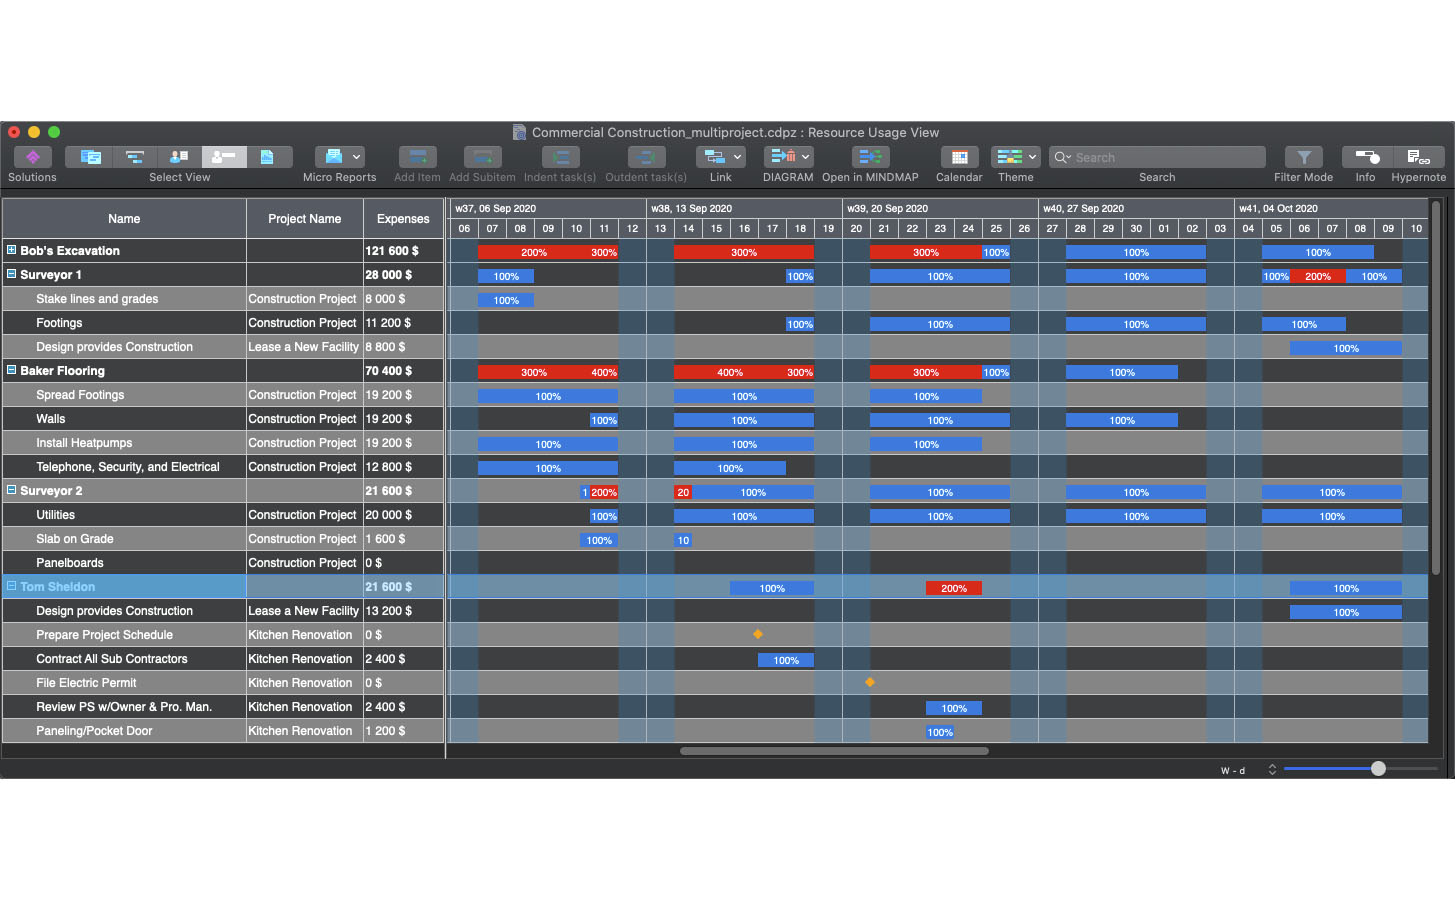Click the Project Name column header
The image size is (1455, 900).
(305, 218)
